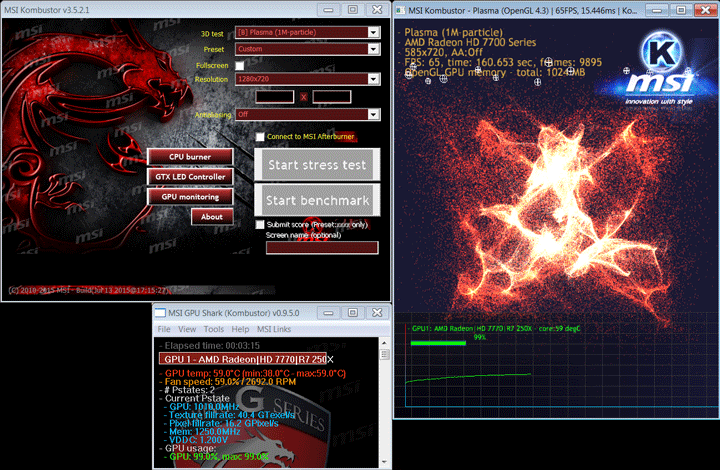This screenshot has width=720, height=470.
Task: Open the Resolution dropdown showing 1280x720
Action: click(x=308, y=79)
